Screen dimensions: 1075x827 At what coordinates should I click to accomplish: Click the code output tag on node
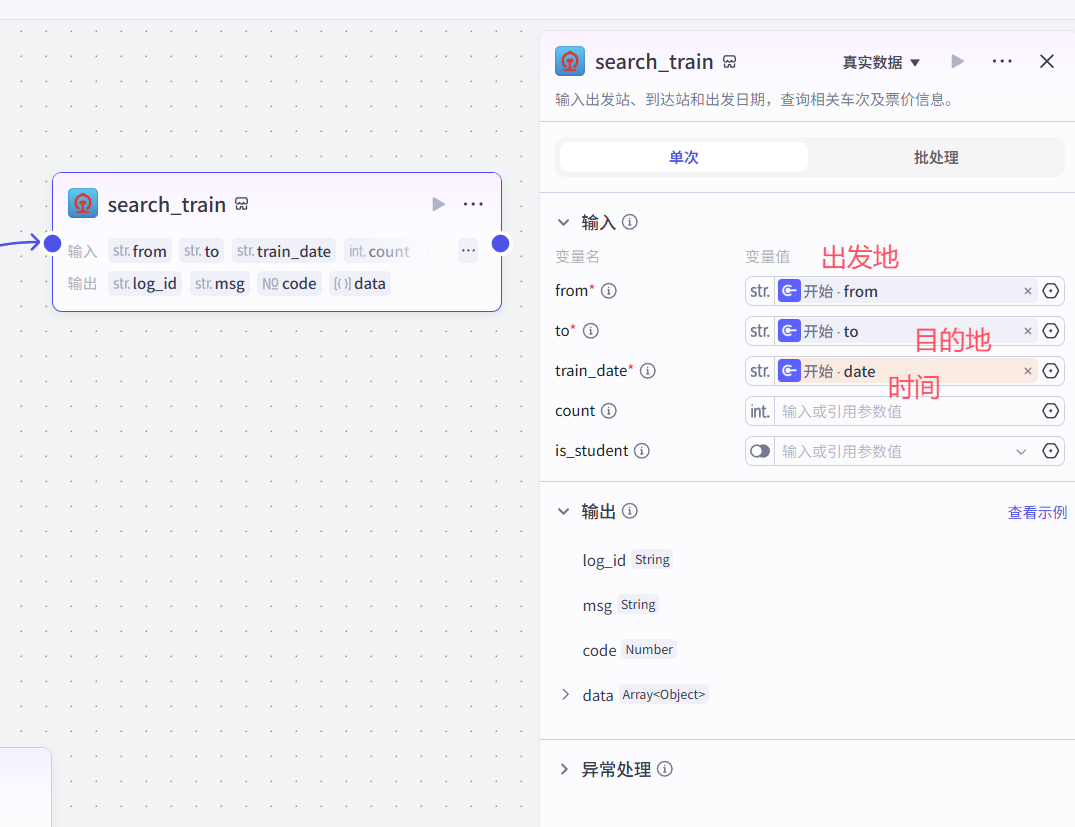pyautogui.click(x=289, y=283)
